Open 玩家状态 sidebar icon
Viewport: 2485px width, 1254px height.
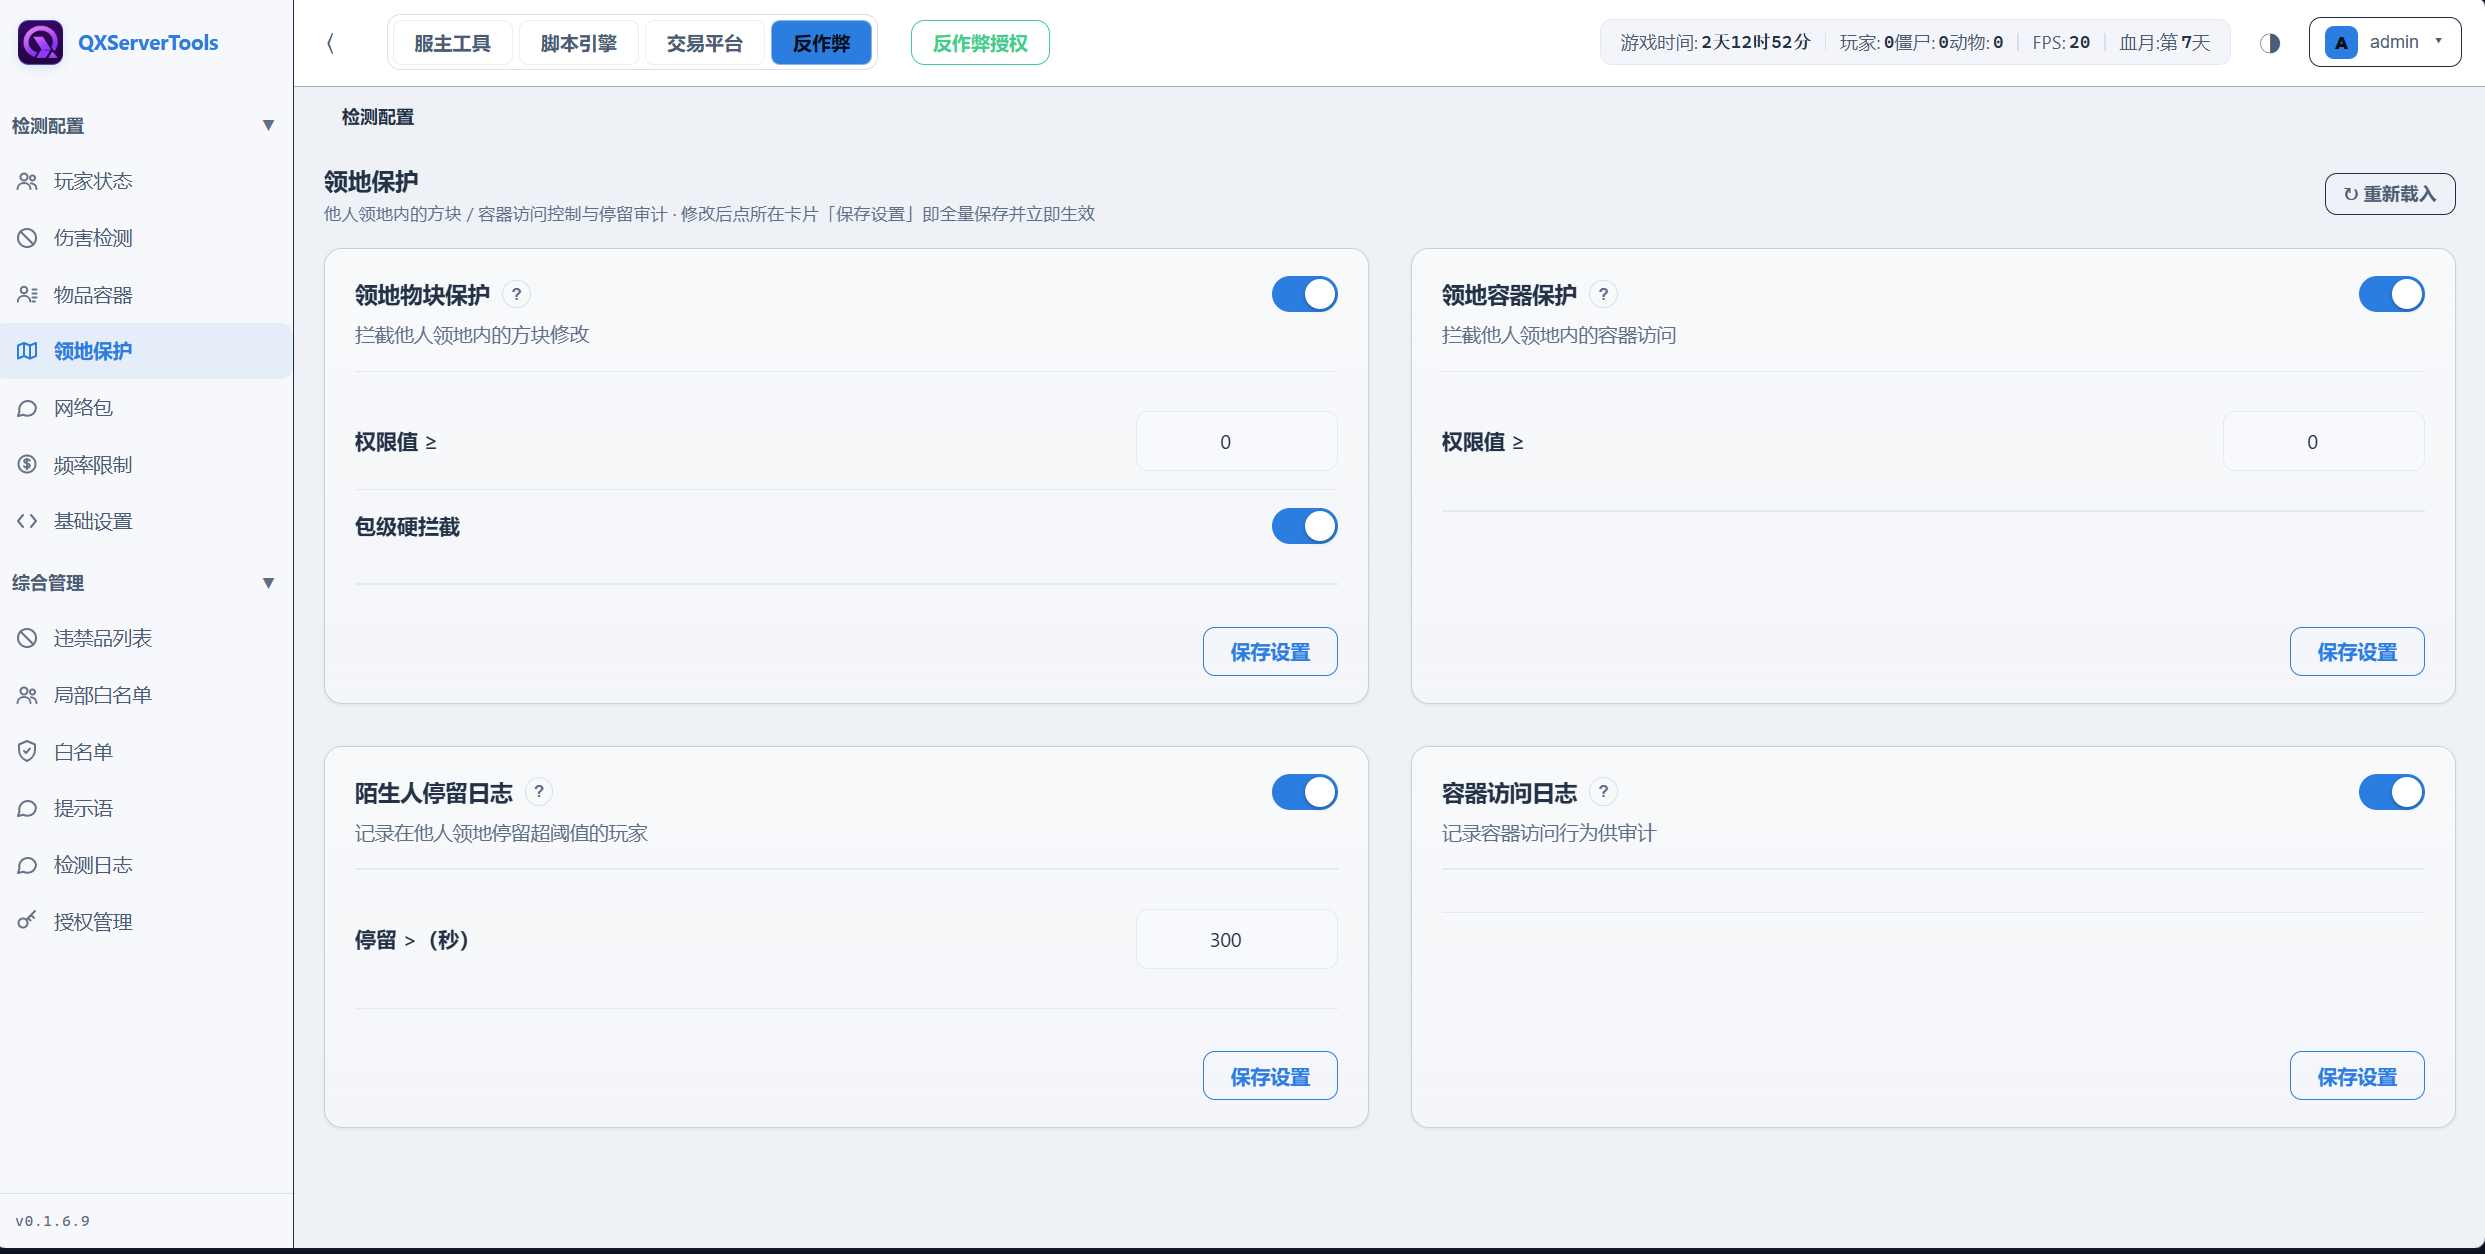(x=27, y=181)
